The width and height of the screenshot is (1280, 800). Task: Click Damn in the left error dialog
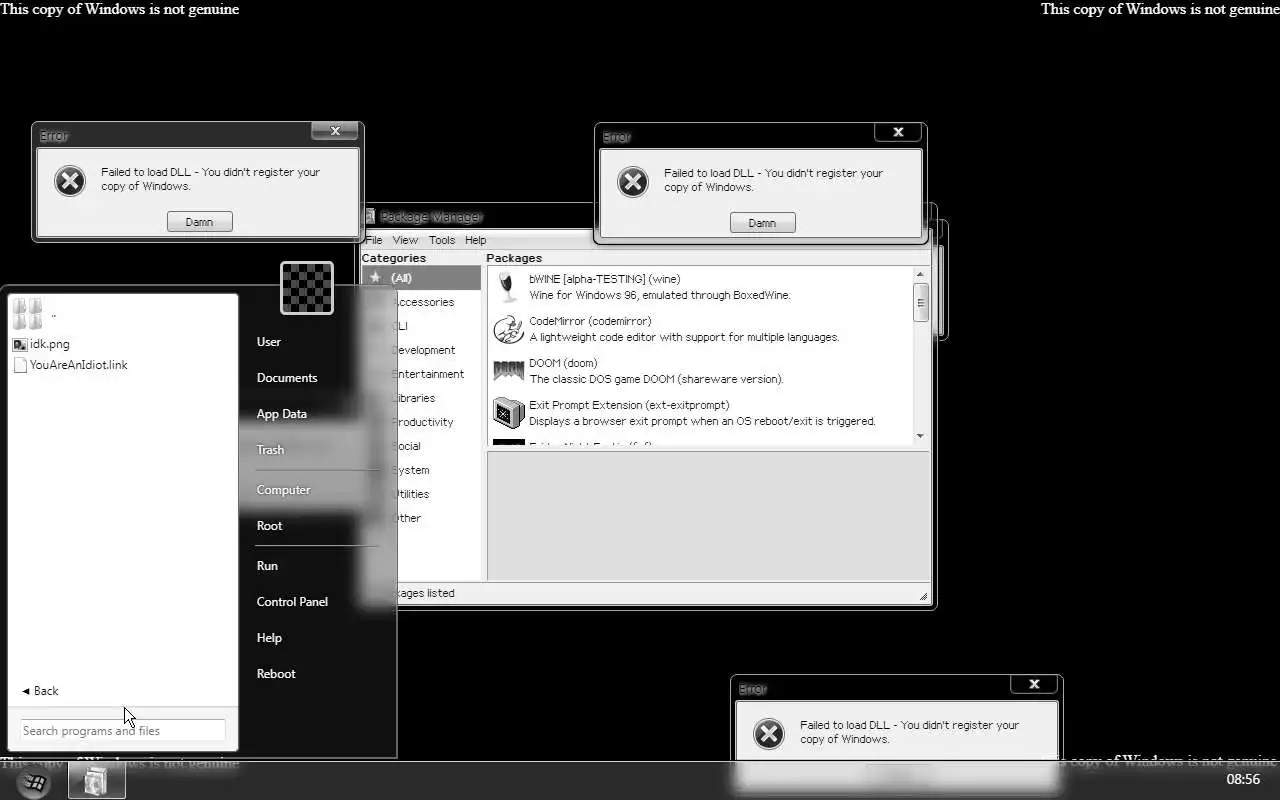tap(200, 222)
